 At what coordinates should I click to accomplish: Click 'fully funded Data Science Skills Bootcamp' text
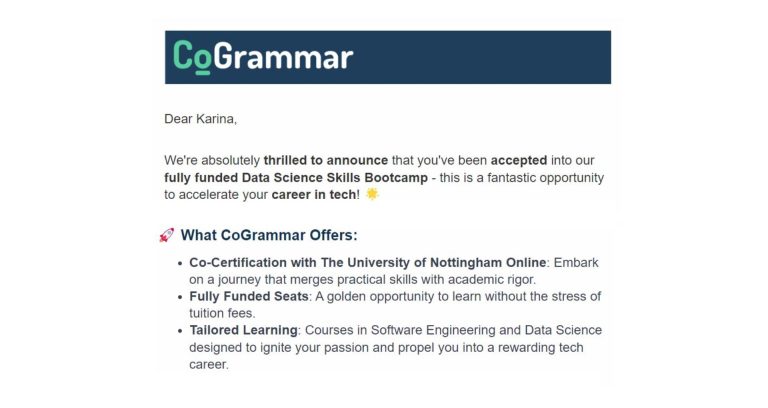coord(296,177)
